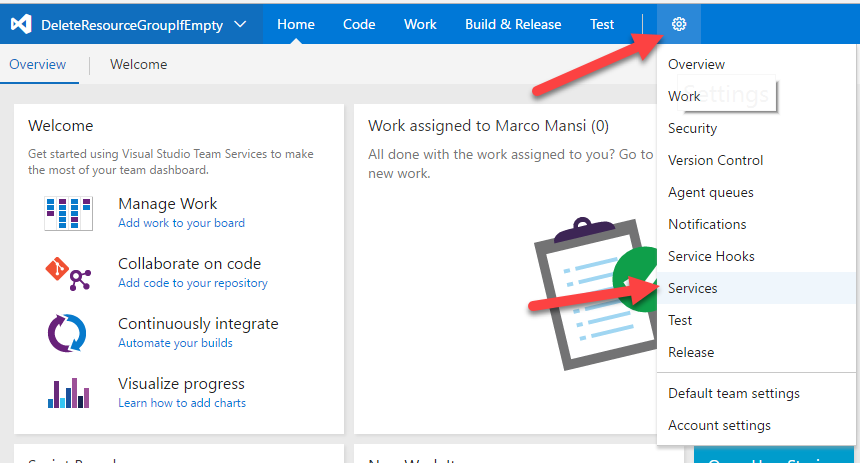Click the Continuously integrate build icon
The height and width of the screenshot is (463, 860).
pyautogui.click(x=68, y=333)
